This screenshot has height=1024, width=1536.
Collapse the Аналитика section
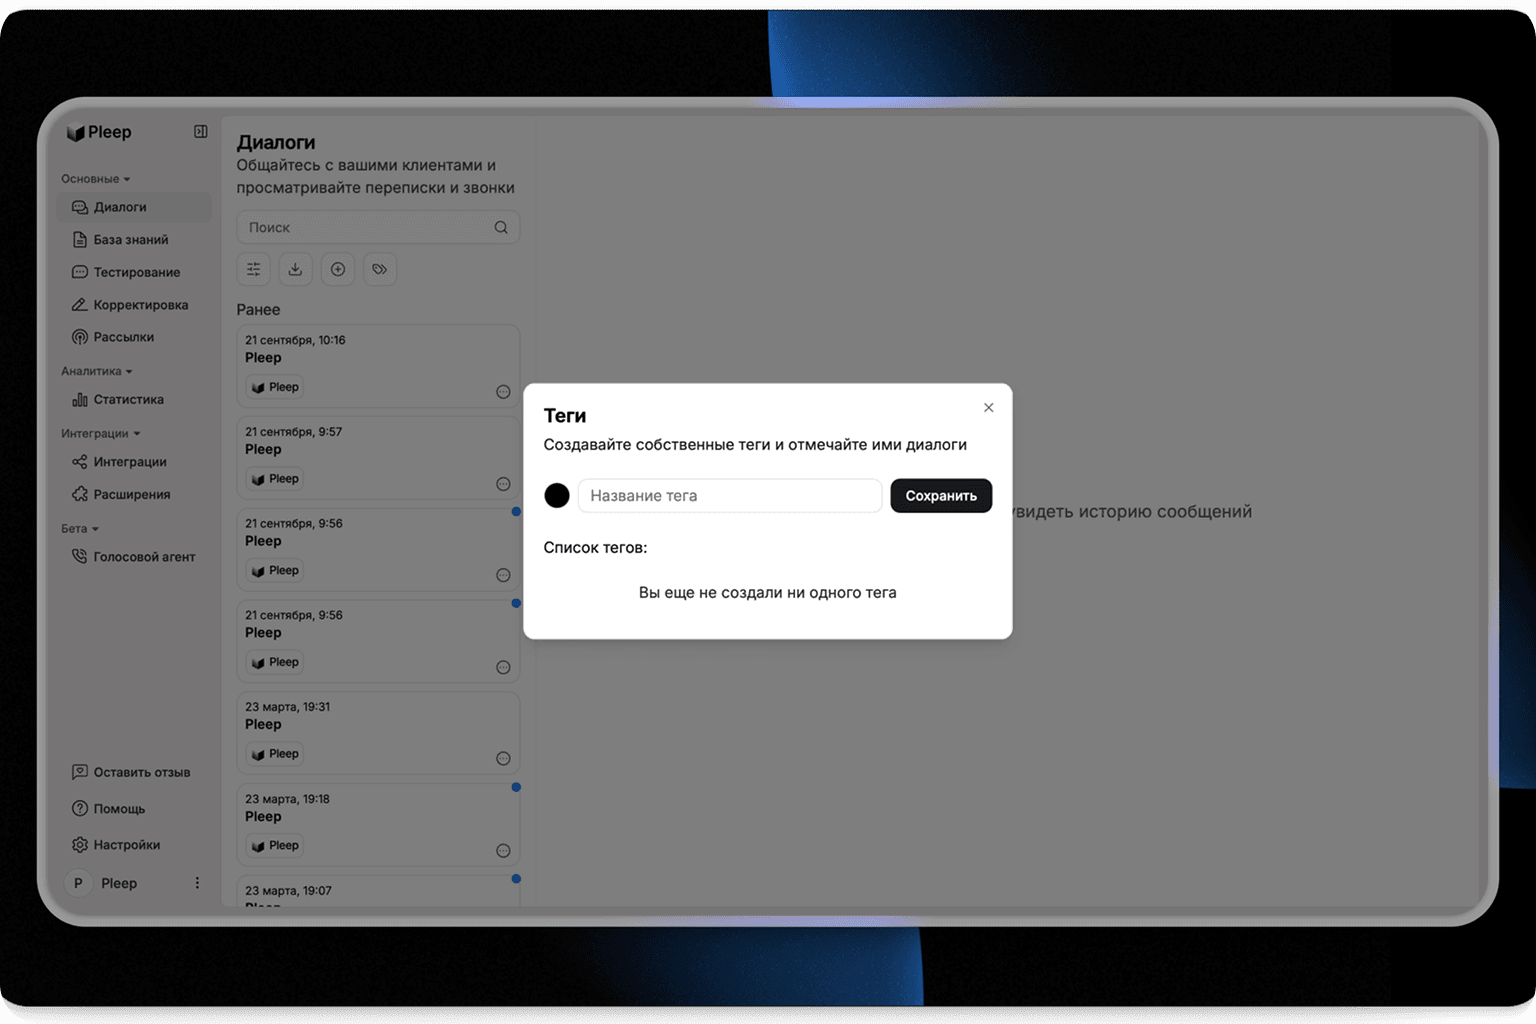[x=97, y=371]
